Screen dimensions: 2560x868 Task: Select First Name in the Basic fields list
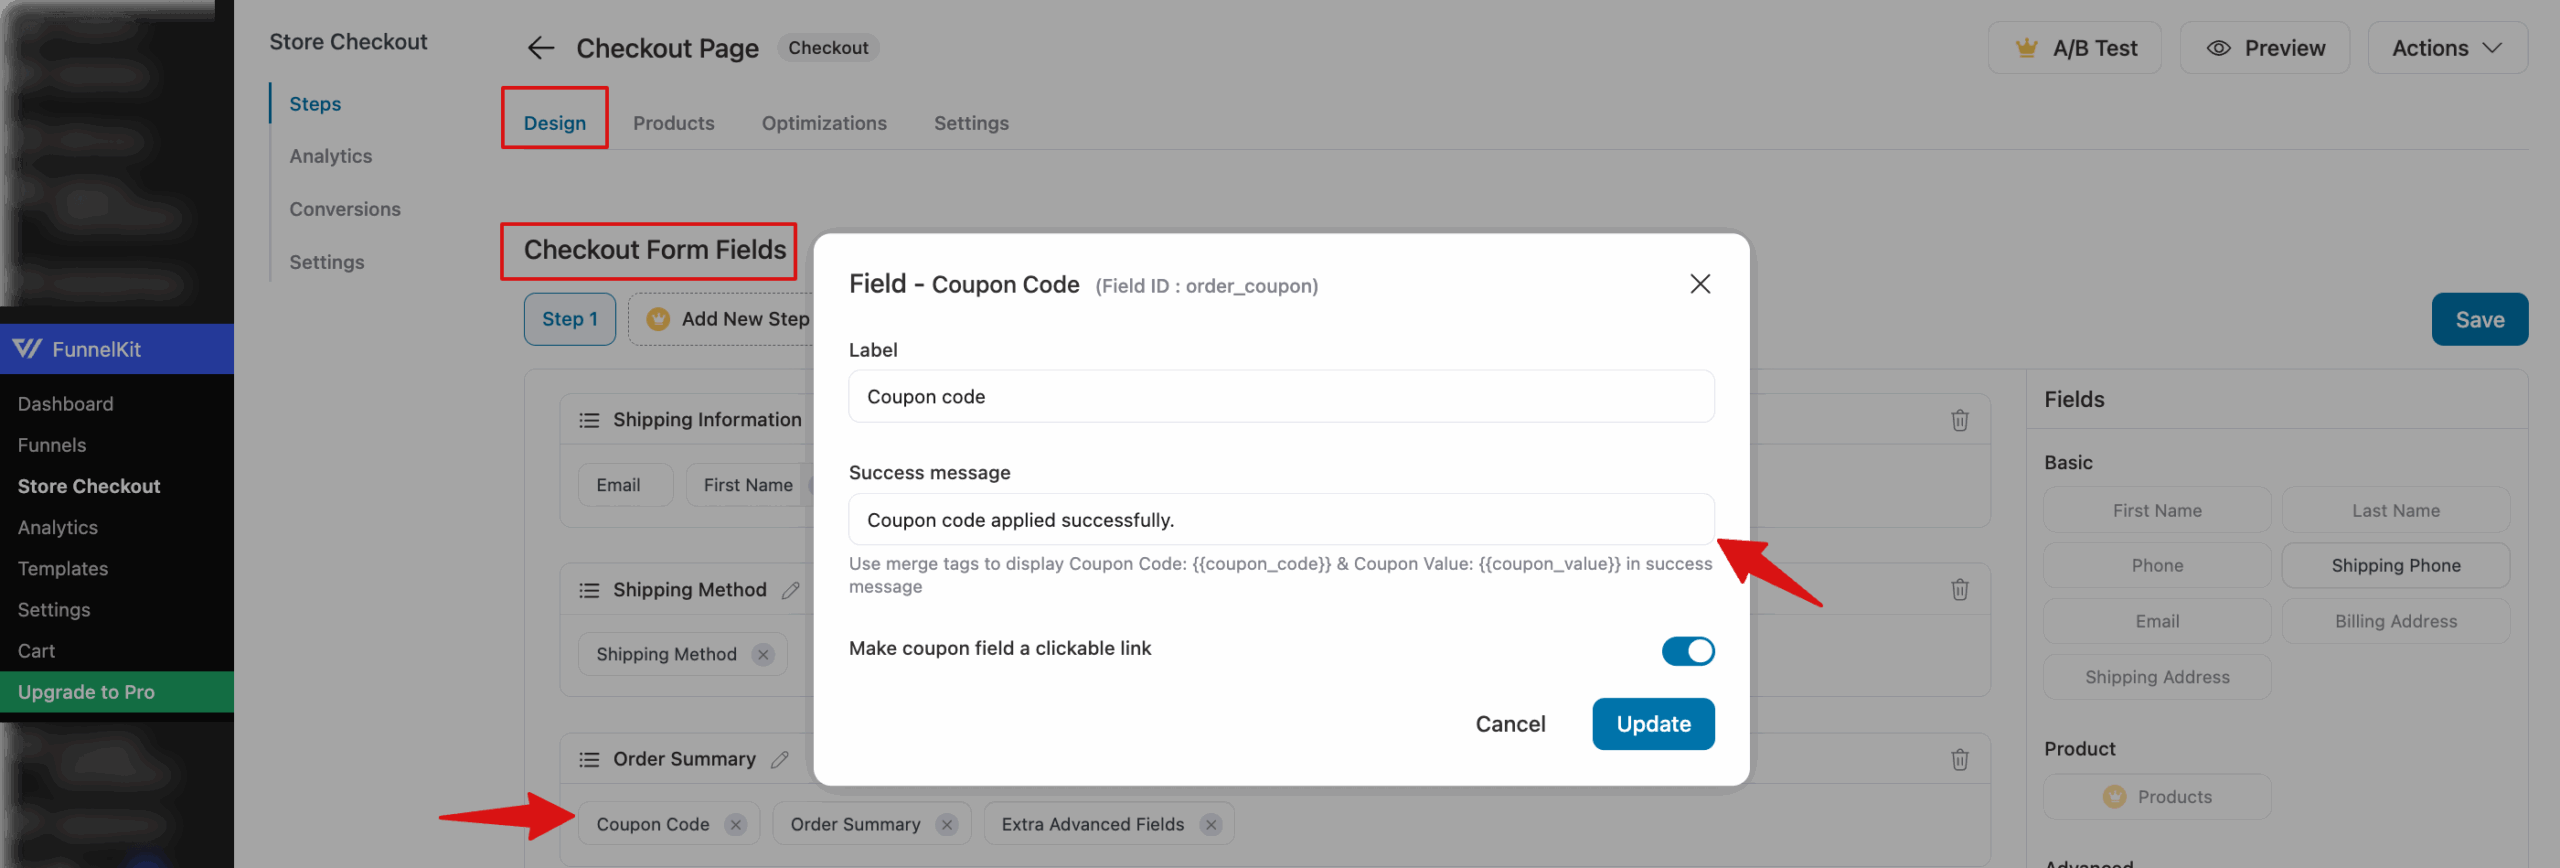[x=2156, y=510]
